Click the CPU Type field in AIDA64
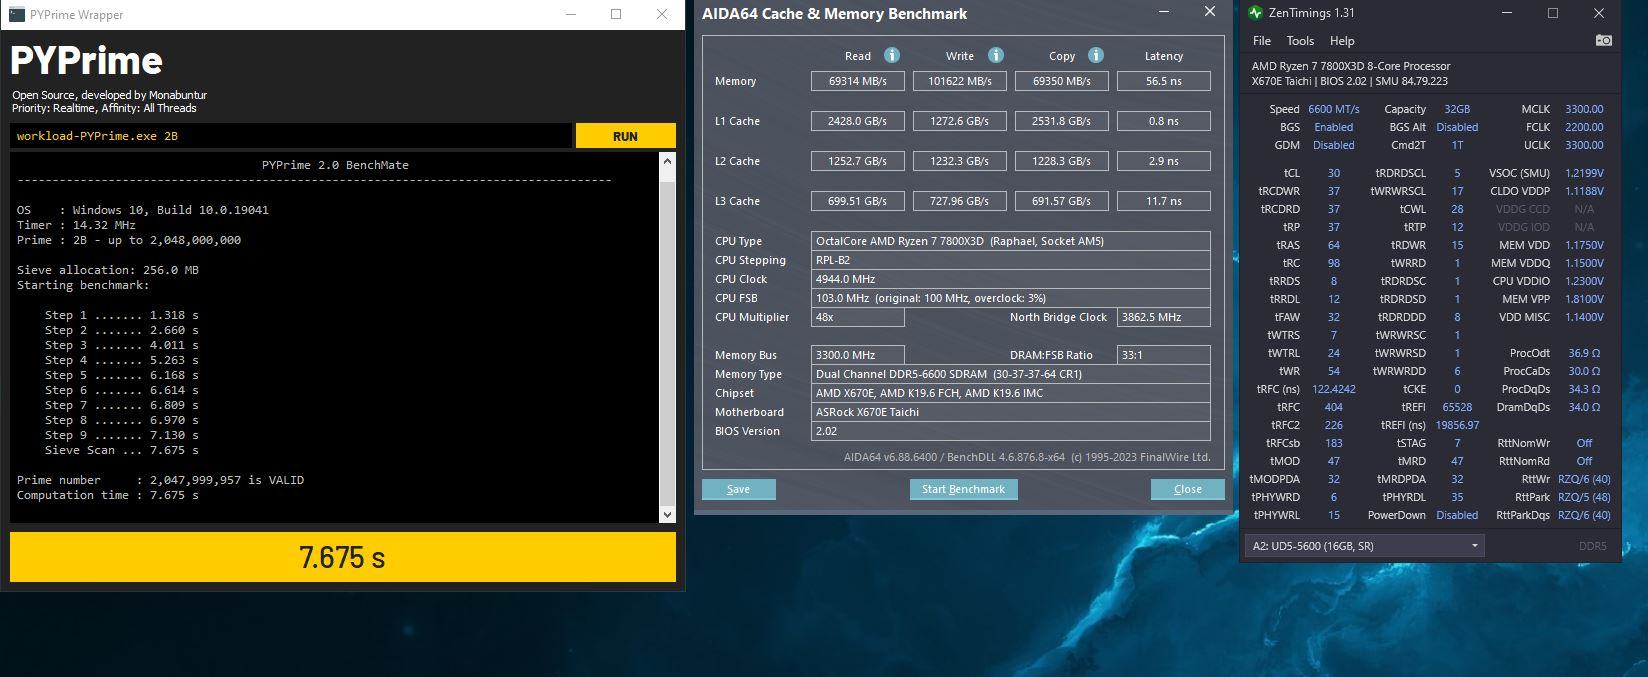The height and width of the screenshot is (677, 1648). click(x=1011, y=241)
